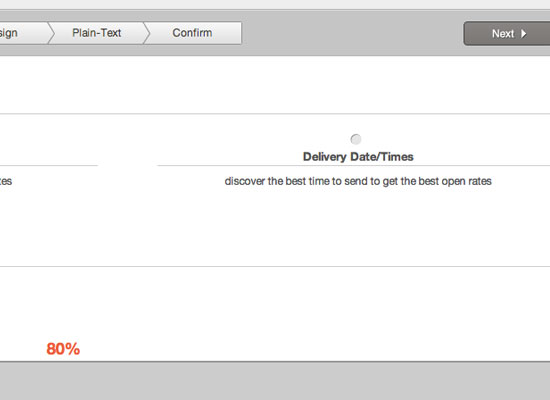Click the divider line left of Delivery Date/Times
The width and height of the screenshot is (550, 400).
(x=49, y=165)
